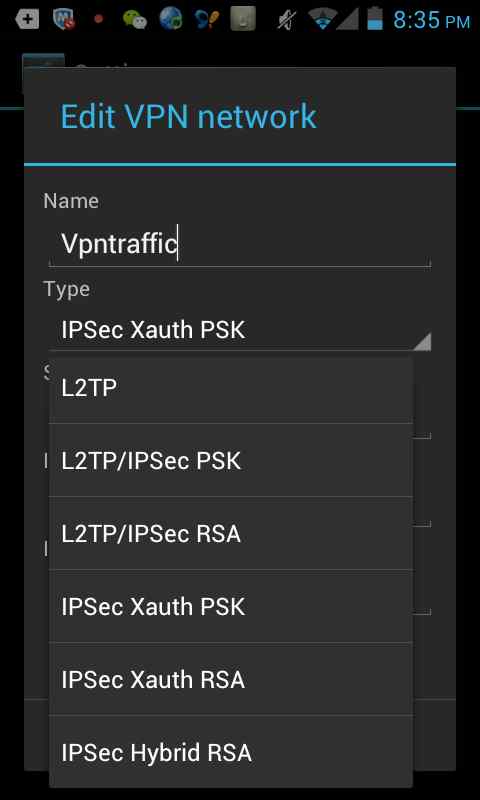Screen dimensions: 480x800
Task: Choose L2TP/IPSec RSA option
Action: coord(231,533)
